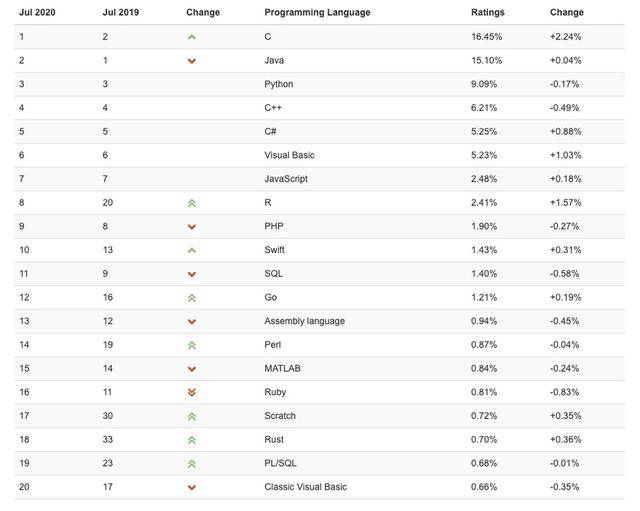The width and height of the screenshot is (640, 511).
Task: Click the 16.45% rating for C
Action: tap(486, 37)
